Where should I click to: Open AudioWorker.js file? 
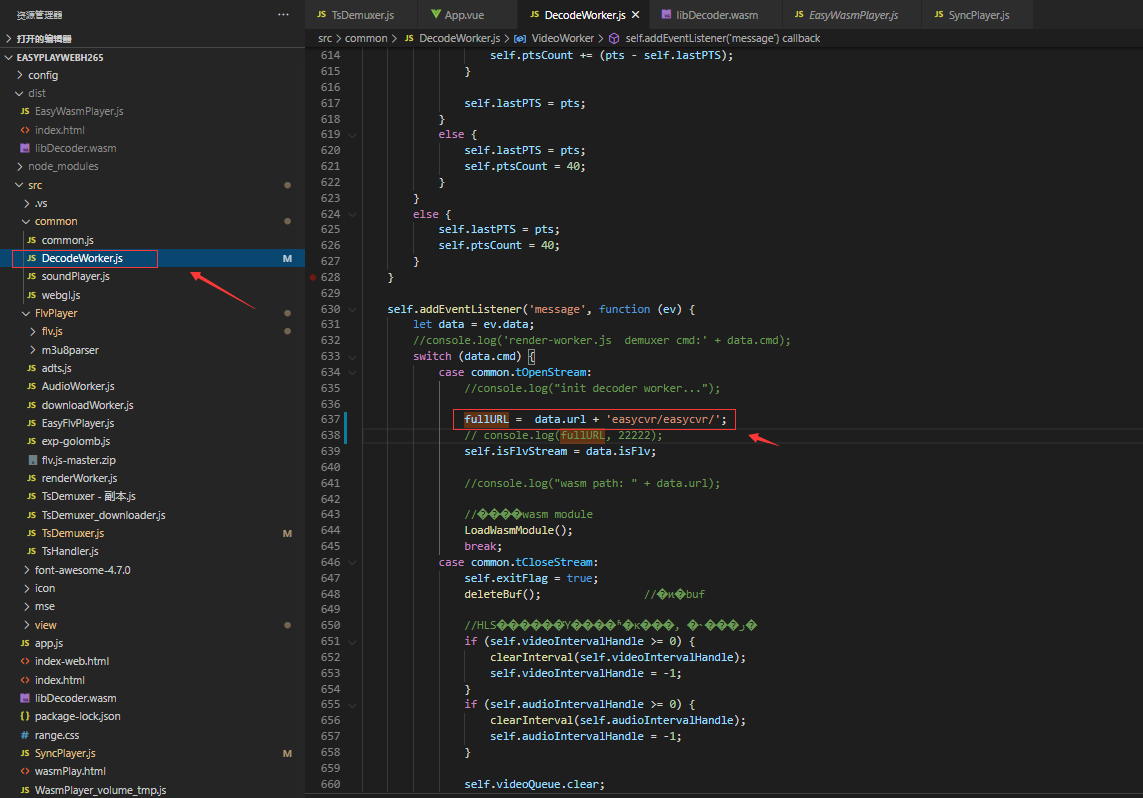coord(152,386)
